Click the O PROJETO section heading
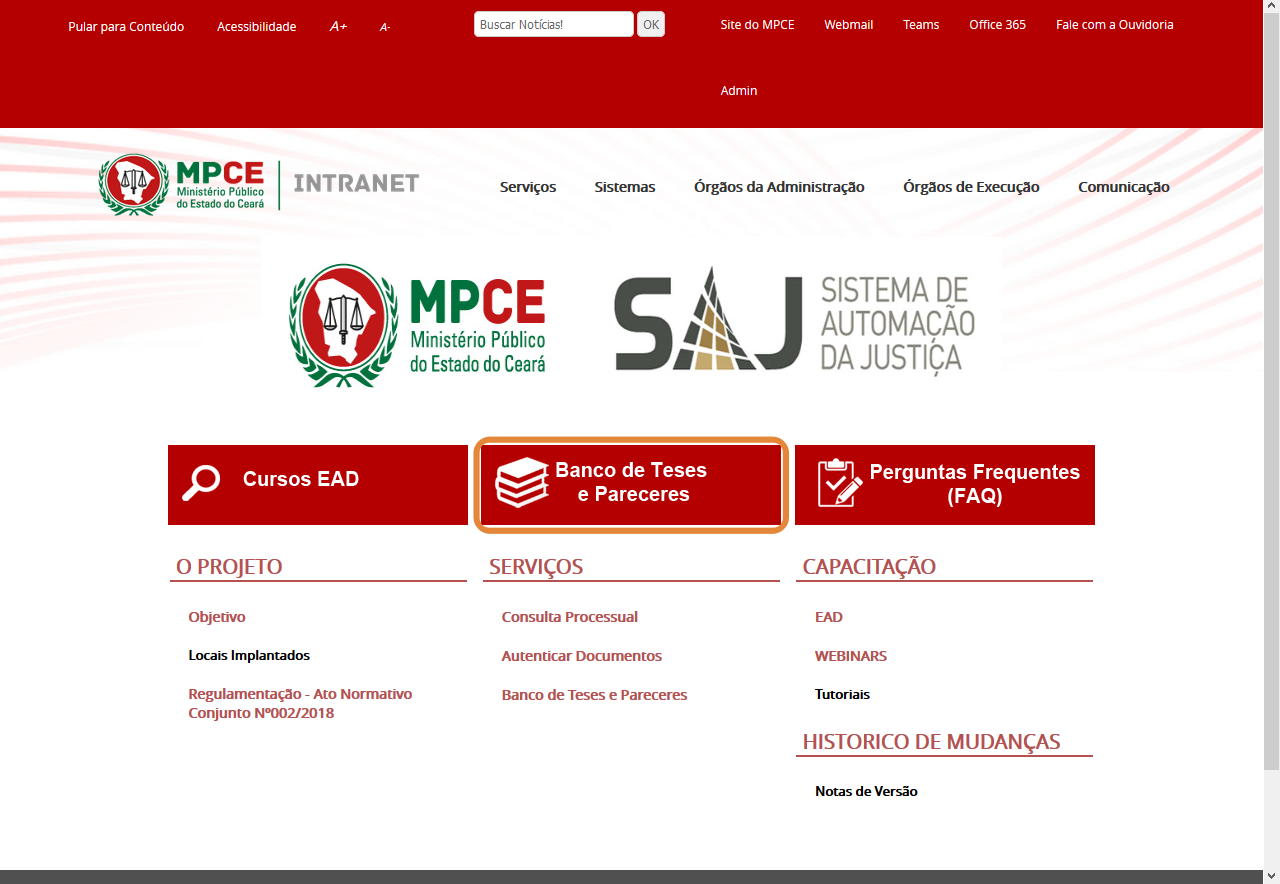This screenshot has height=884, width=1280. click(229, 567)
